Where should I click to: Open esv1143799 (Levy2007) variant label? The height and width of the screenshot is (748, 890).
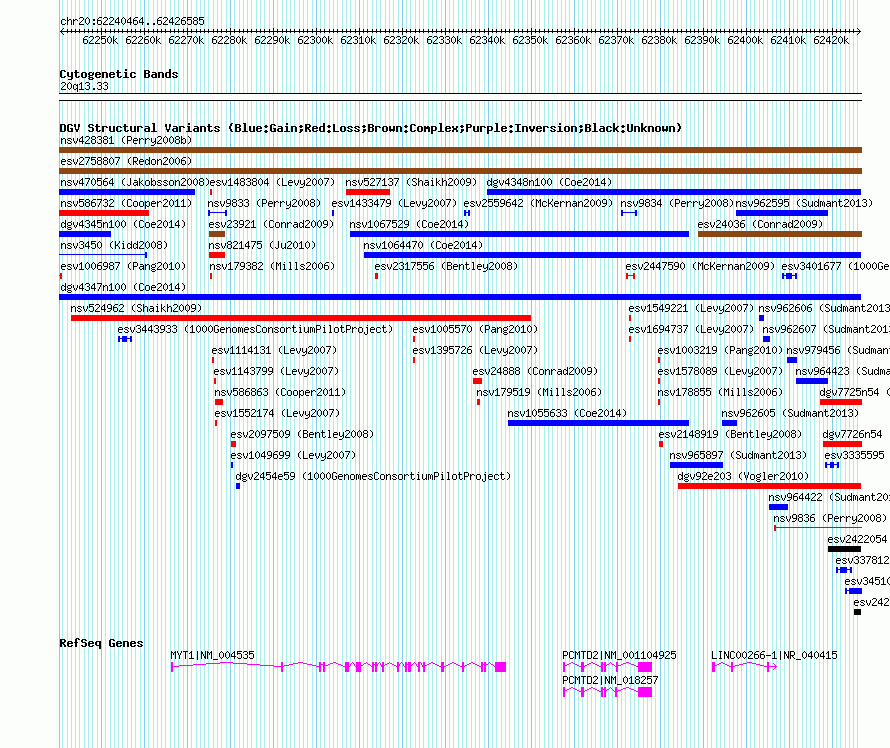(276, 371)
